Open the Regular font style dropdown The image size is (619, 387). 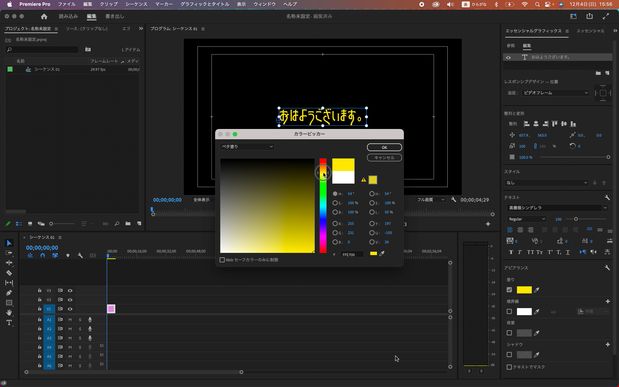[526, 219]
